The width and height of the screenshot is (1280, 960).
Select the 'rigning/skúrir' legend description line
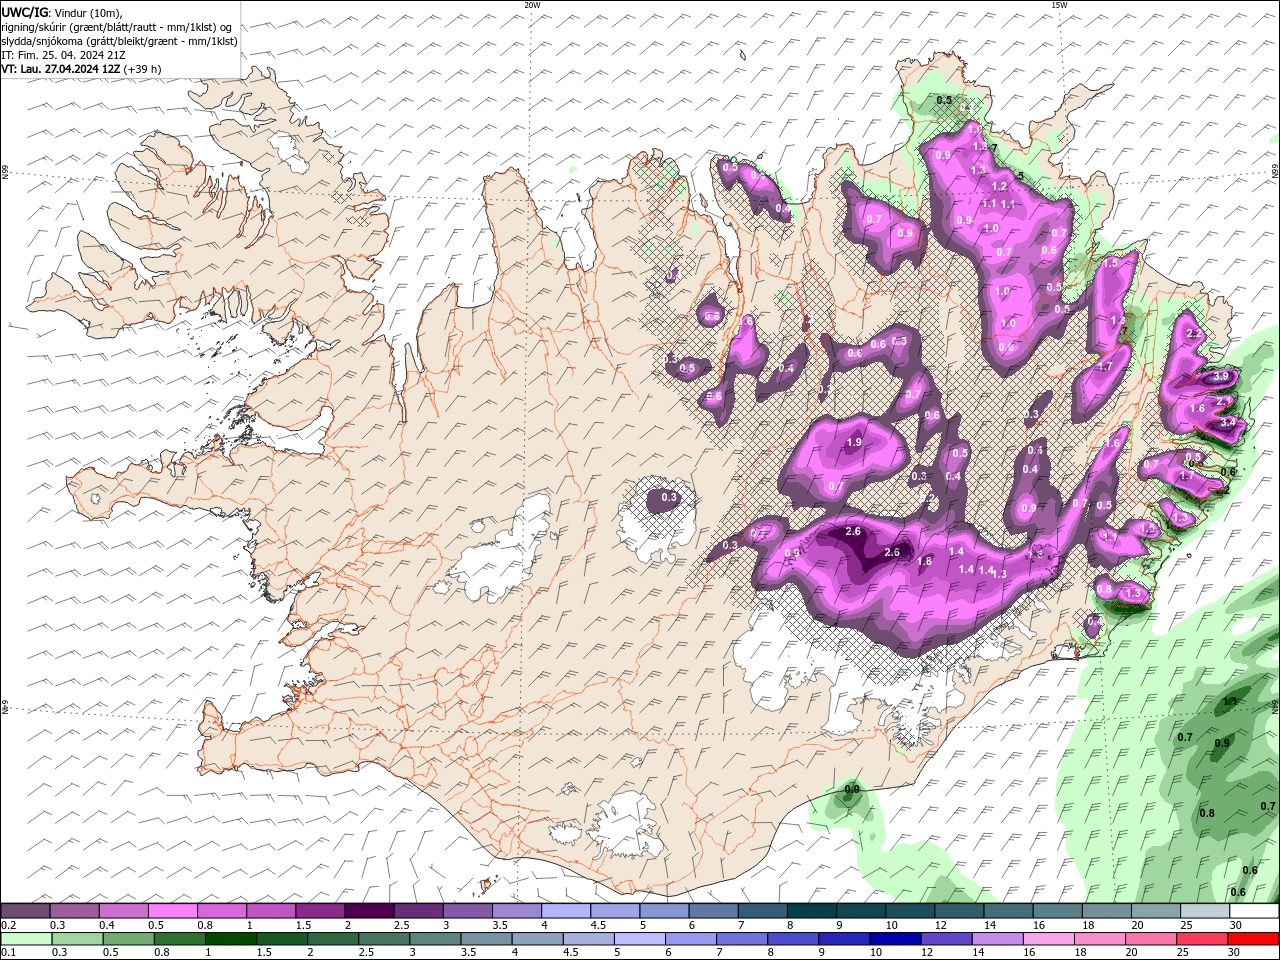pyautogui.click(x=117, y=27)
